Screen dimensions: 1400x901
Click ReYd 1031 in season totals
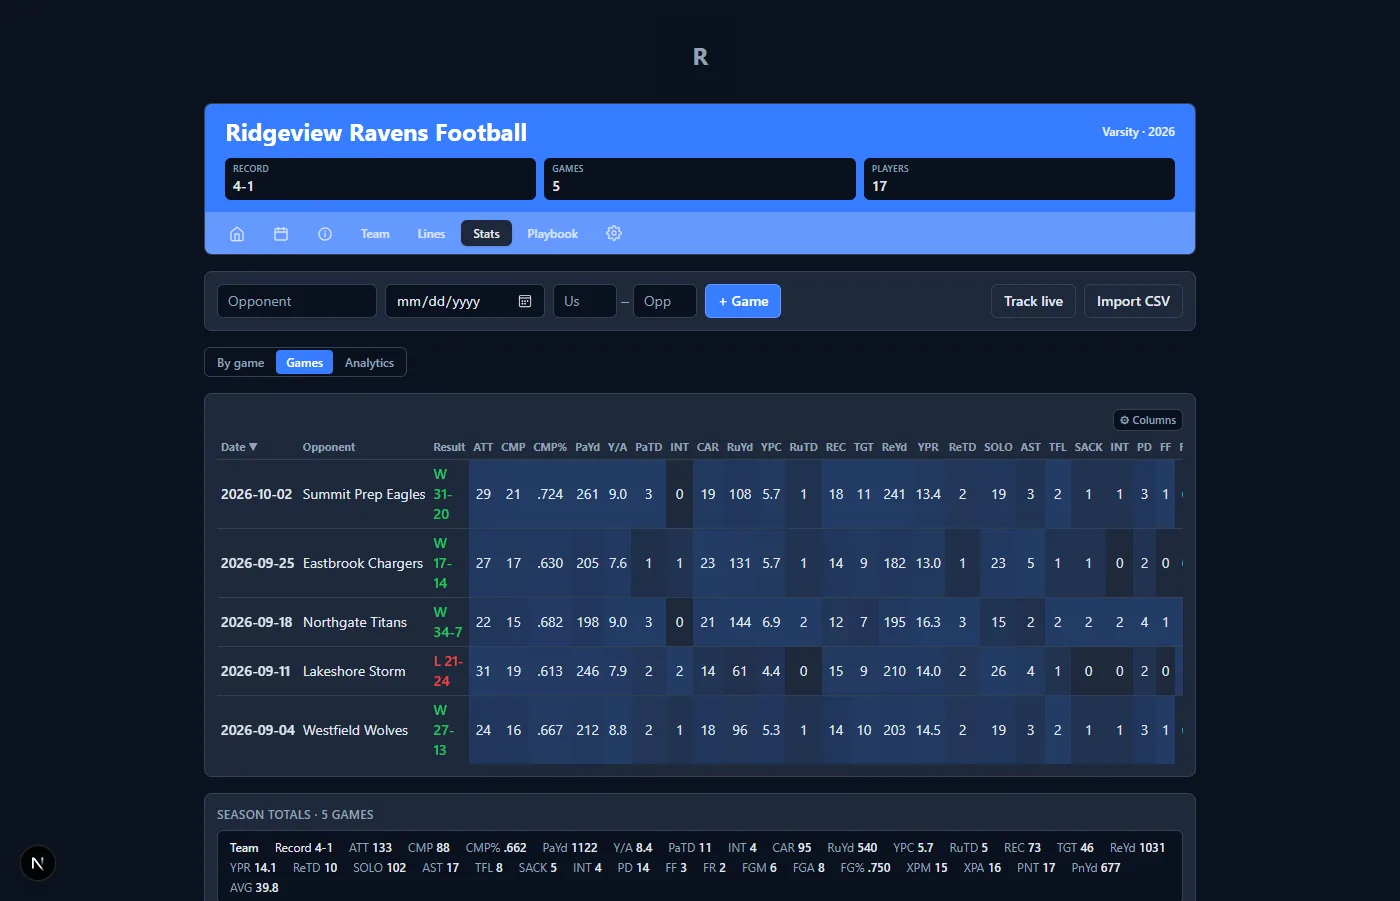tap(1137, 848)
